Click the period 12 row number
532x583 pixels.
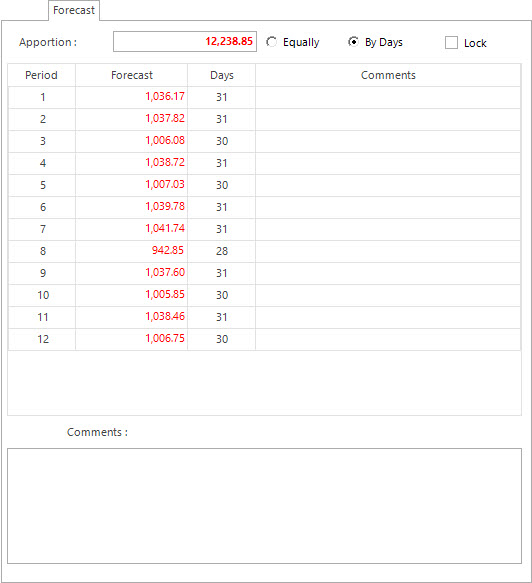pyautogui.click(x=42, y=339)
